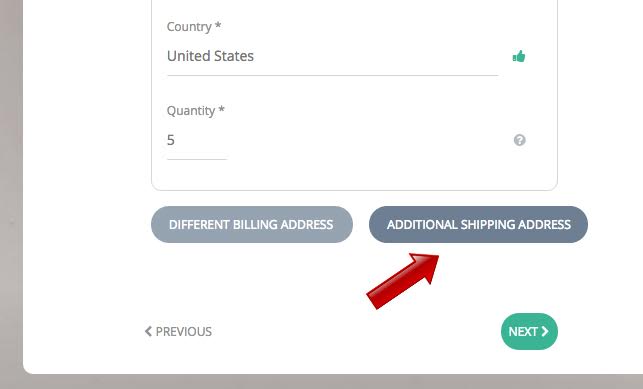643x389 pixels.
Task: Focus the Quantity input containing 5
Action: pos(197,141)
